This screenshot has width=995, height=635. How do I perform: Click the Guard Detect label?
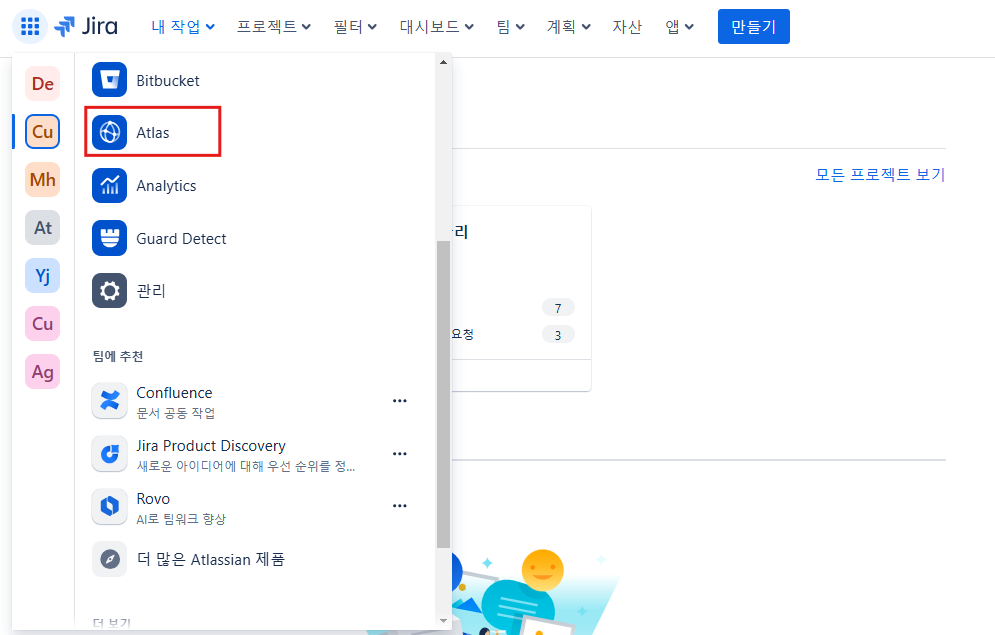coord(181,239)
